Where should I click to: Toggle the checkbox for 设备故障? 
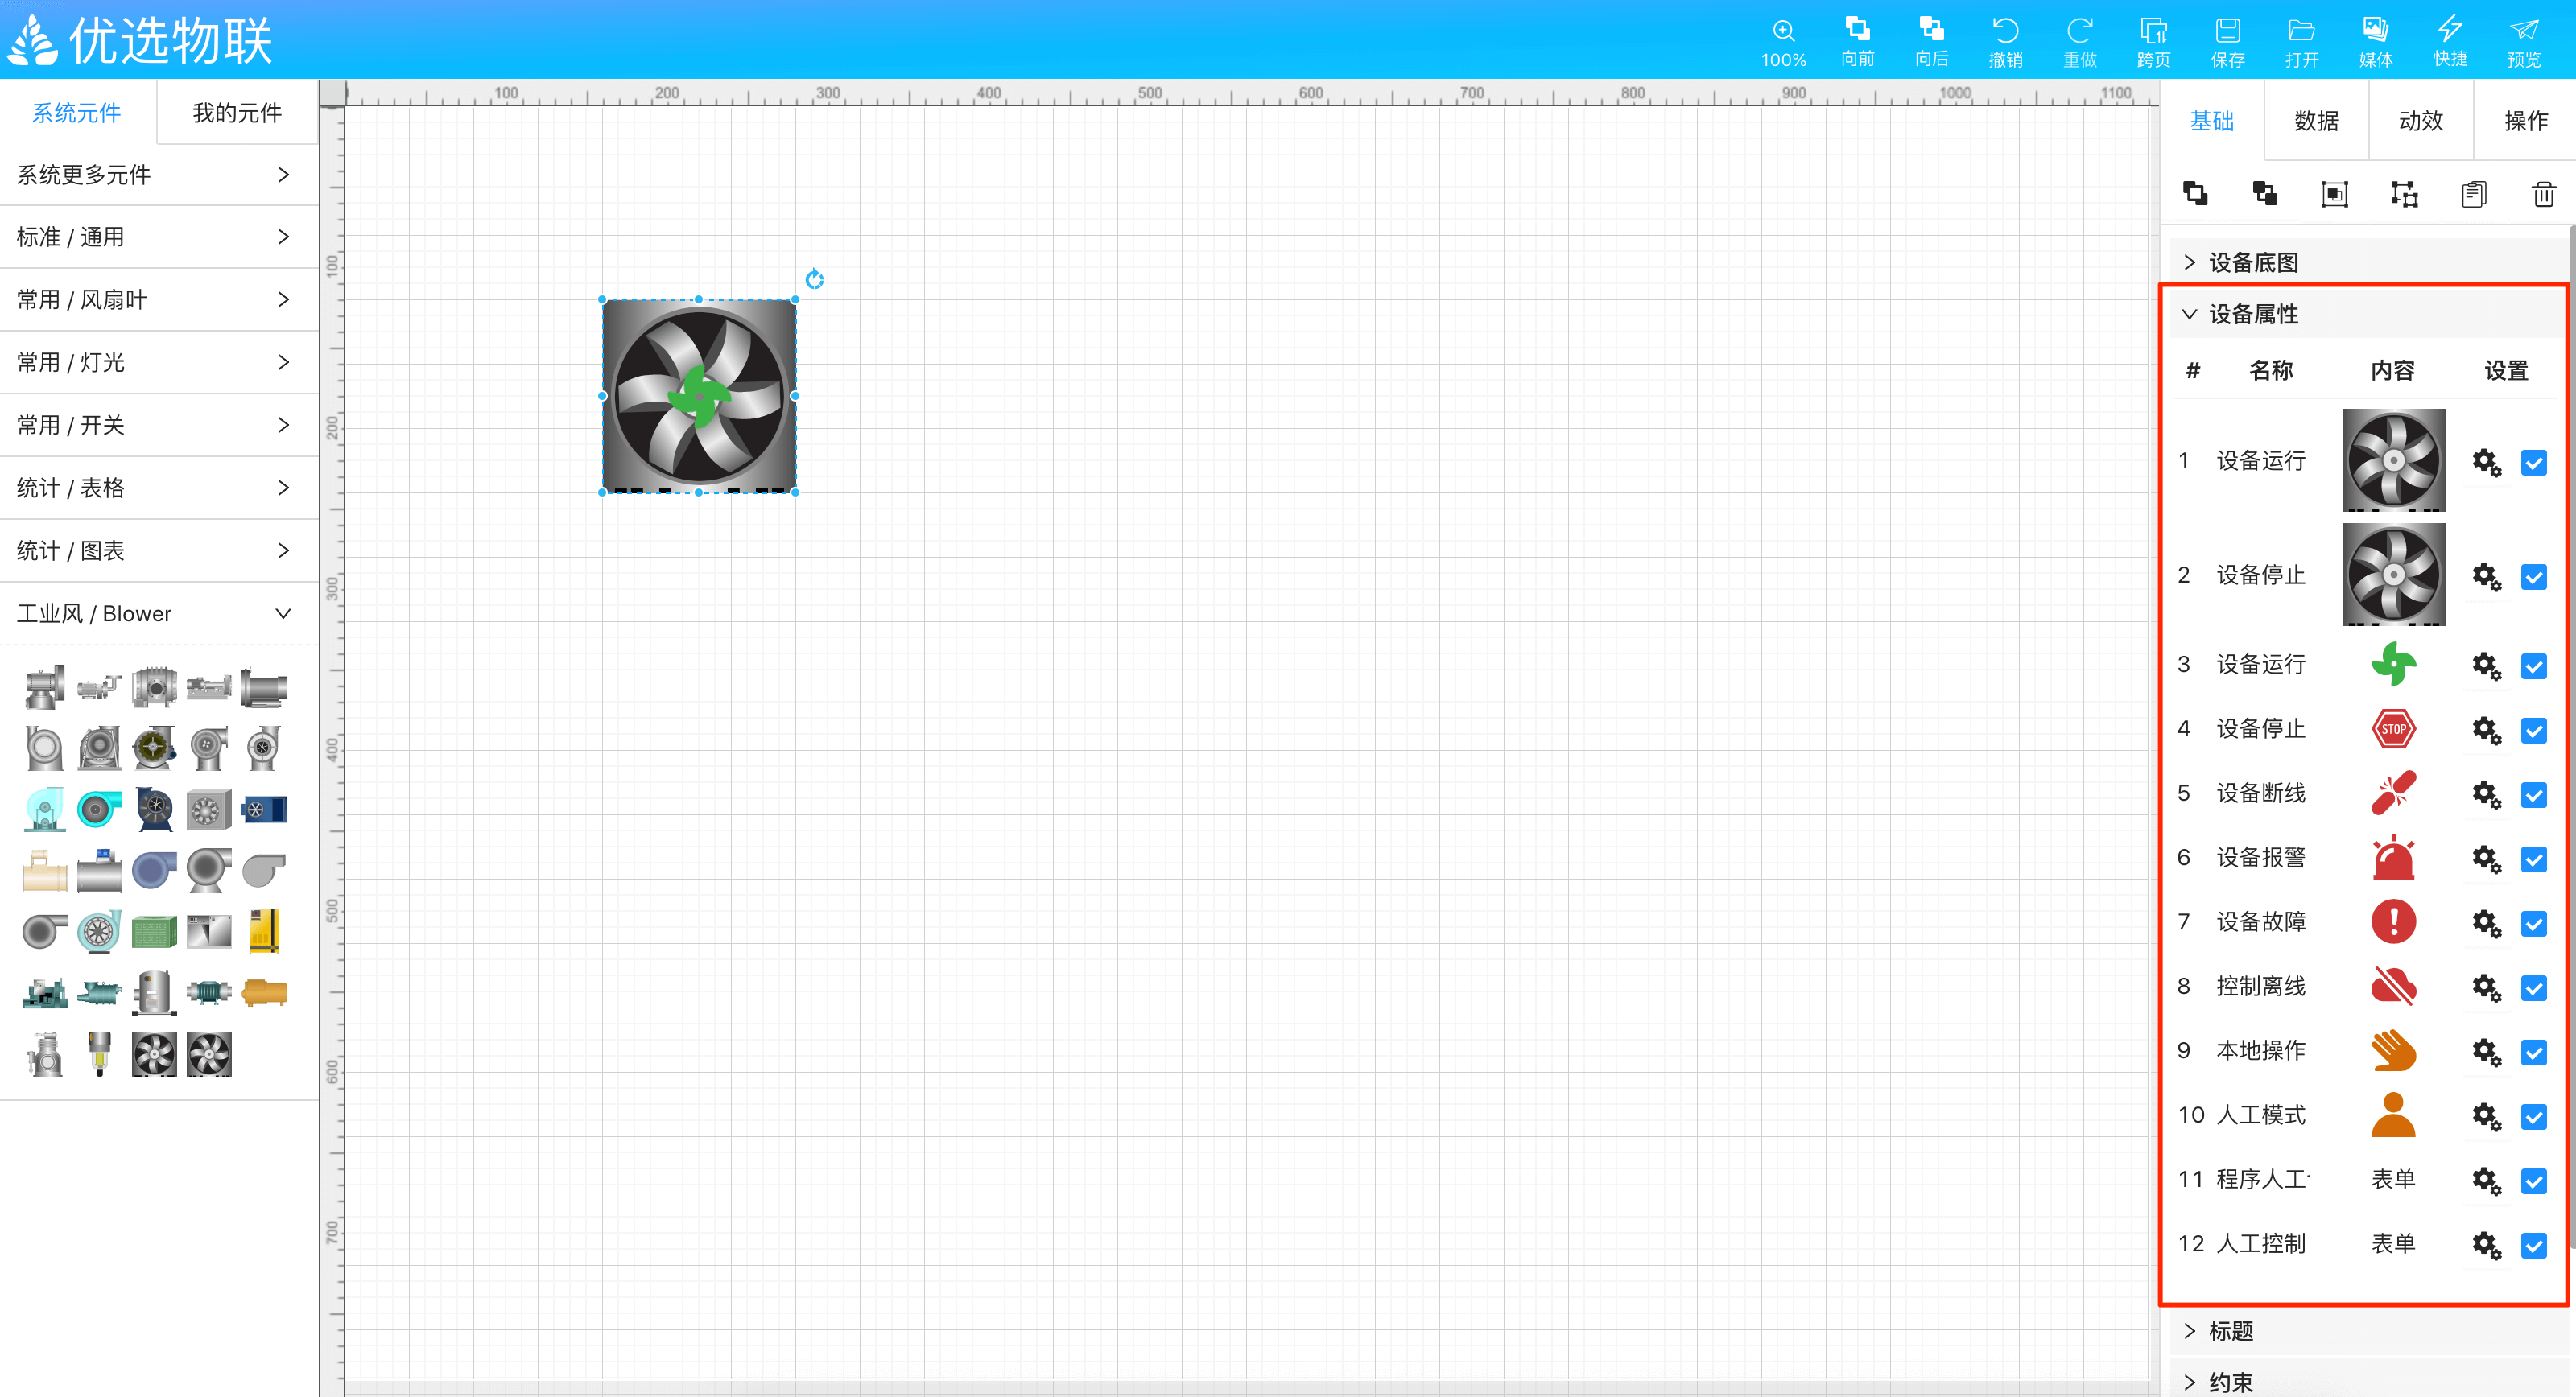coord(2533,923)
